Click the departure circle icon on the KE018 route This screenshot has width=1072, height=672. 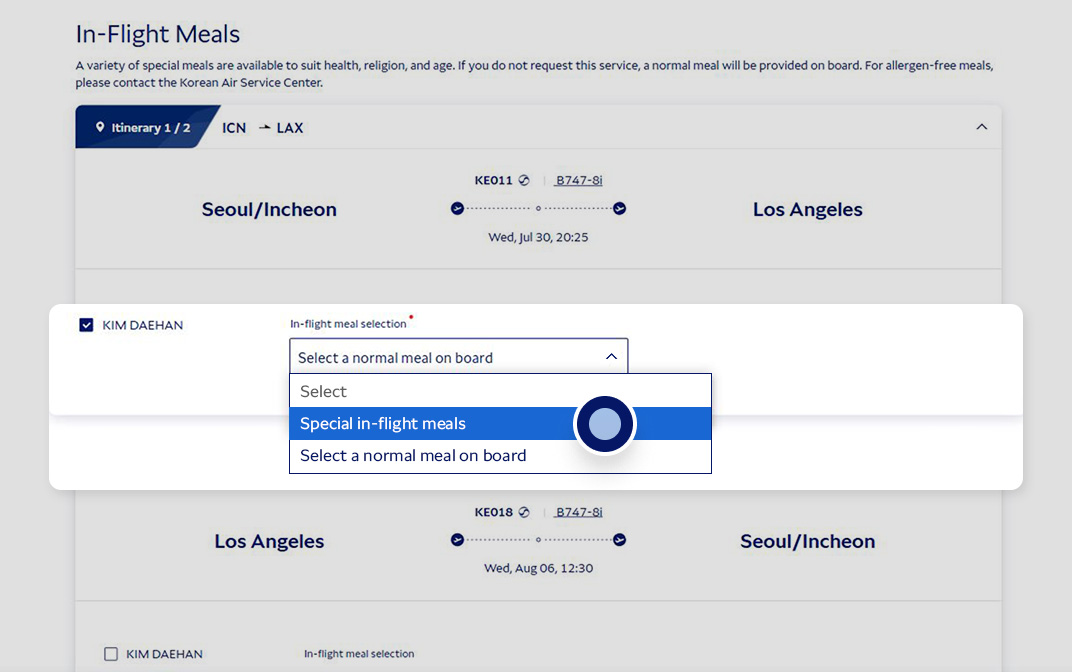[x=457, y=539]
